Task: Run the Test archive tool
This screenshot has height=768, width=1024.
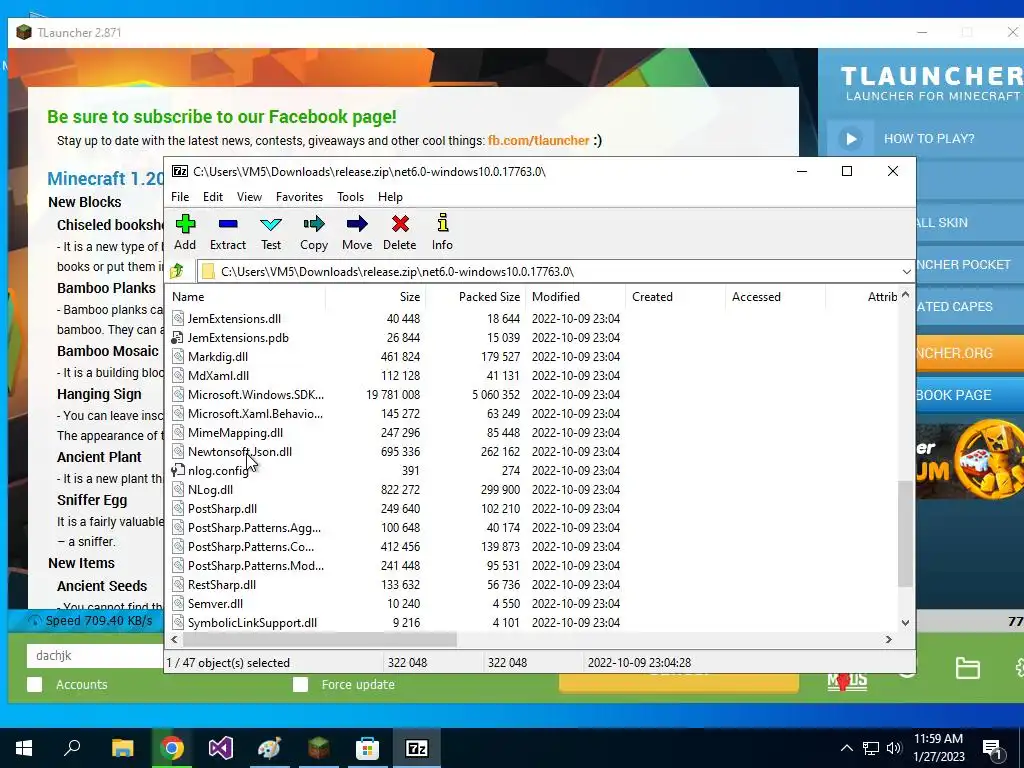Action: 271,224
